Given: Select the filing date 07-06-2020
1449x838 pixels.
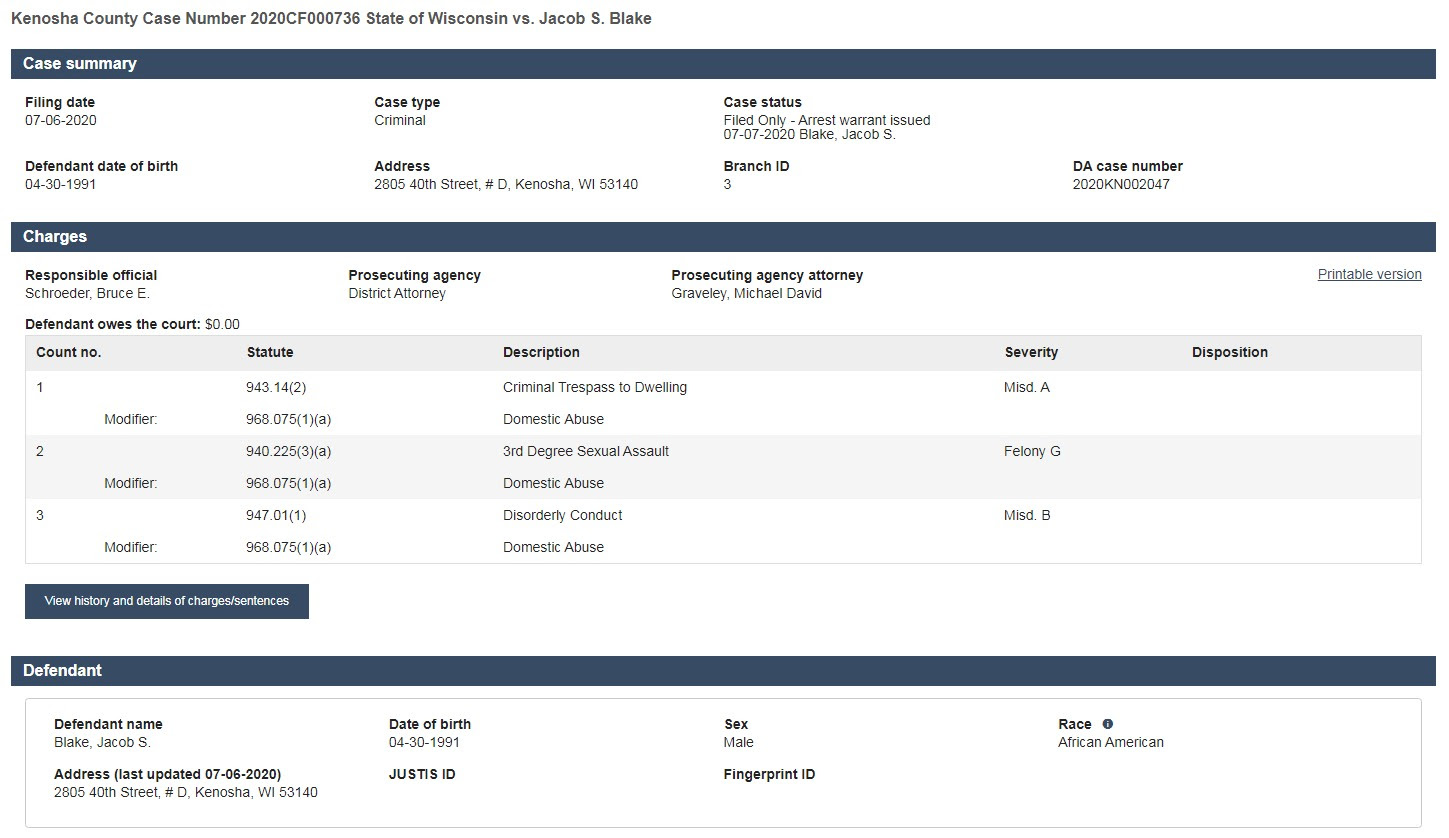Looking at the screenshot, I should [x=61, y=121].
